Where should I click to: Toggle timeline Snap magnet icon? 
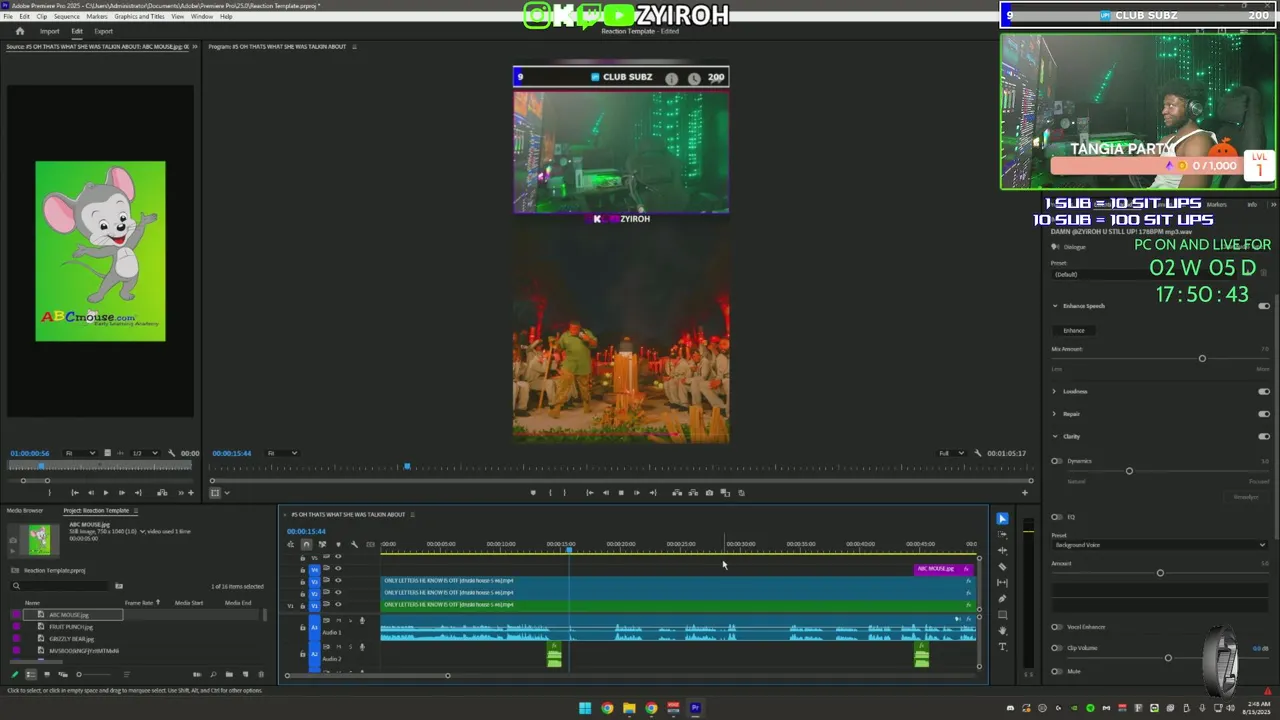[306, 544]
